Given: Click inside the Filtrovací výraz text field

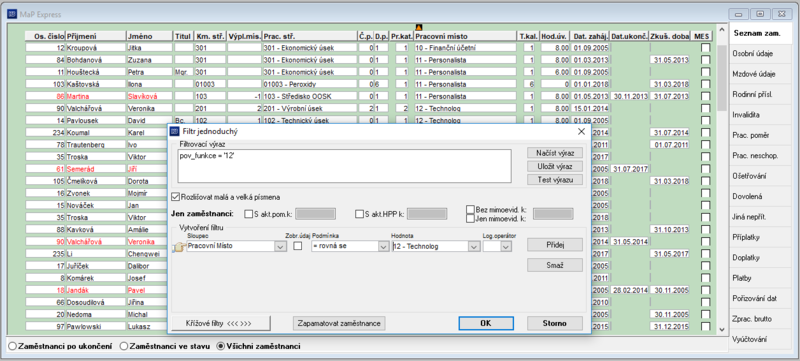Looking at the screenshot, I should (x=344, y=166).
